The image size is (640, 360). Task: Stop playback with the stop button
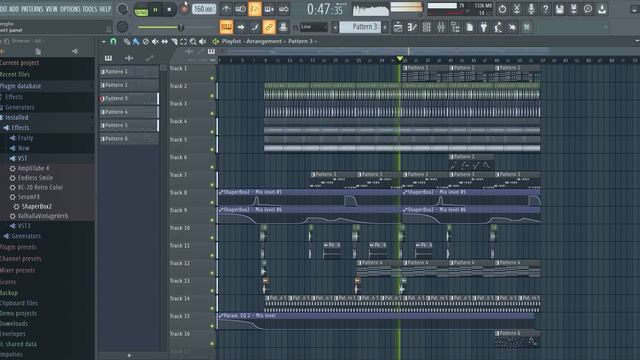pyautogui.click(x=169, y=9)
